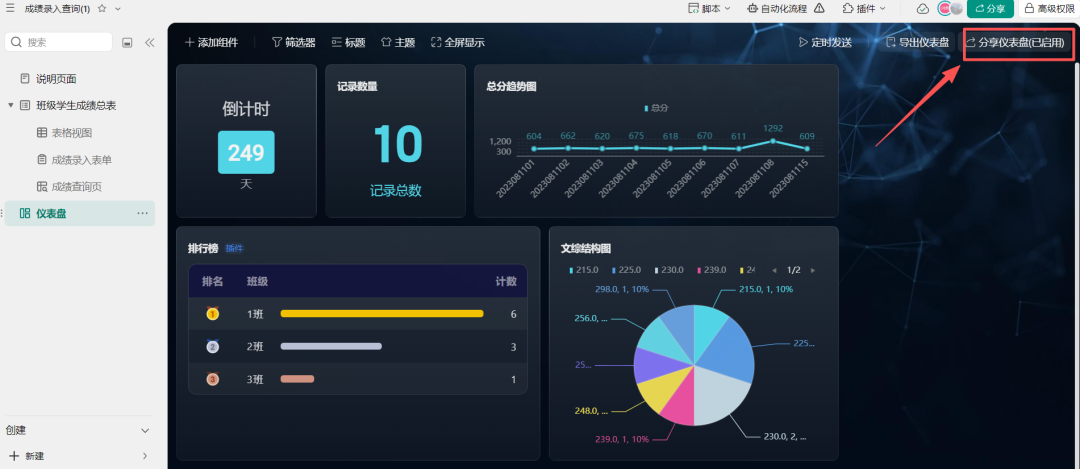Click the drag handle left of 仪表盘
Viewport: 1080px width, 469px height.
pyautogui.click(x=2, y=213)
